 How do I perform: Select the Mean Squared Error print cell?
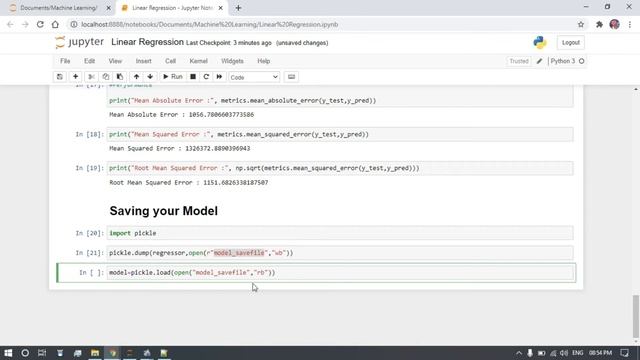(x=340, y=134)
